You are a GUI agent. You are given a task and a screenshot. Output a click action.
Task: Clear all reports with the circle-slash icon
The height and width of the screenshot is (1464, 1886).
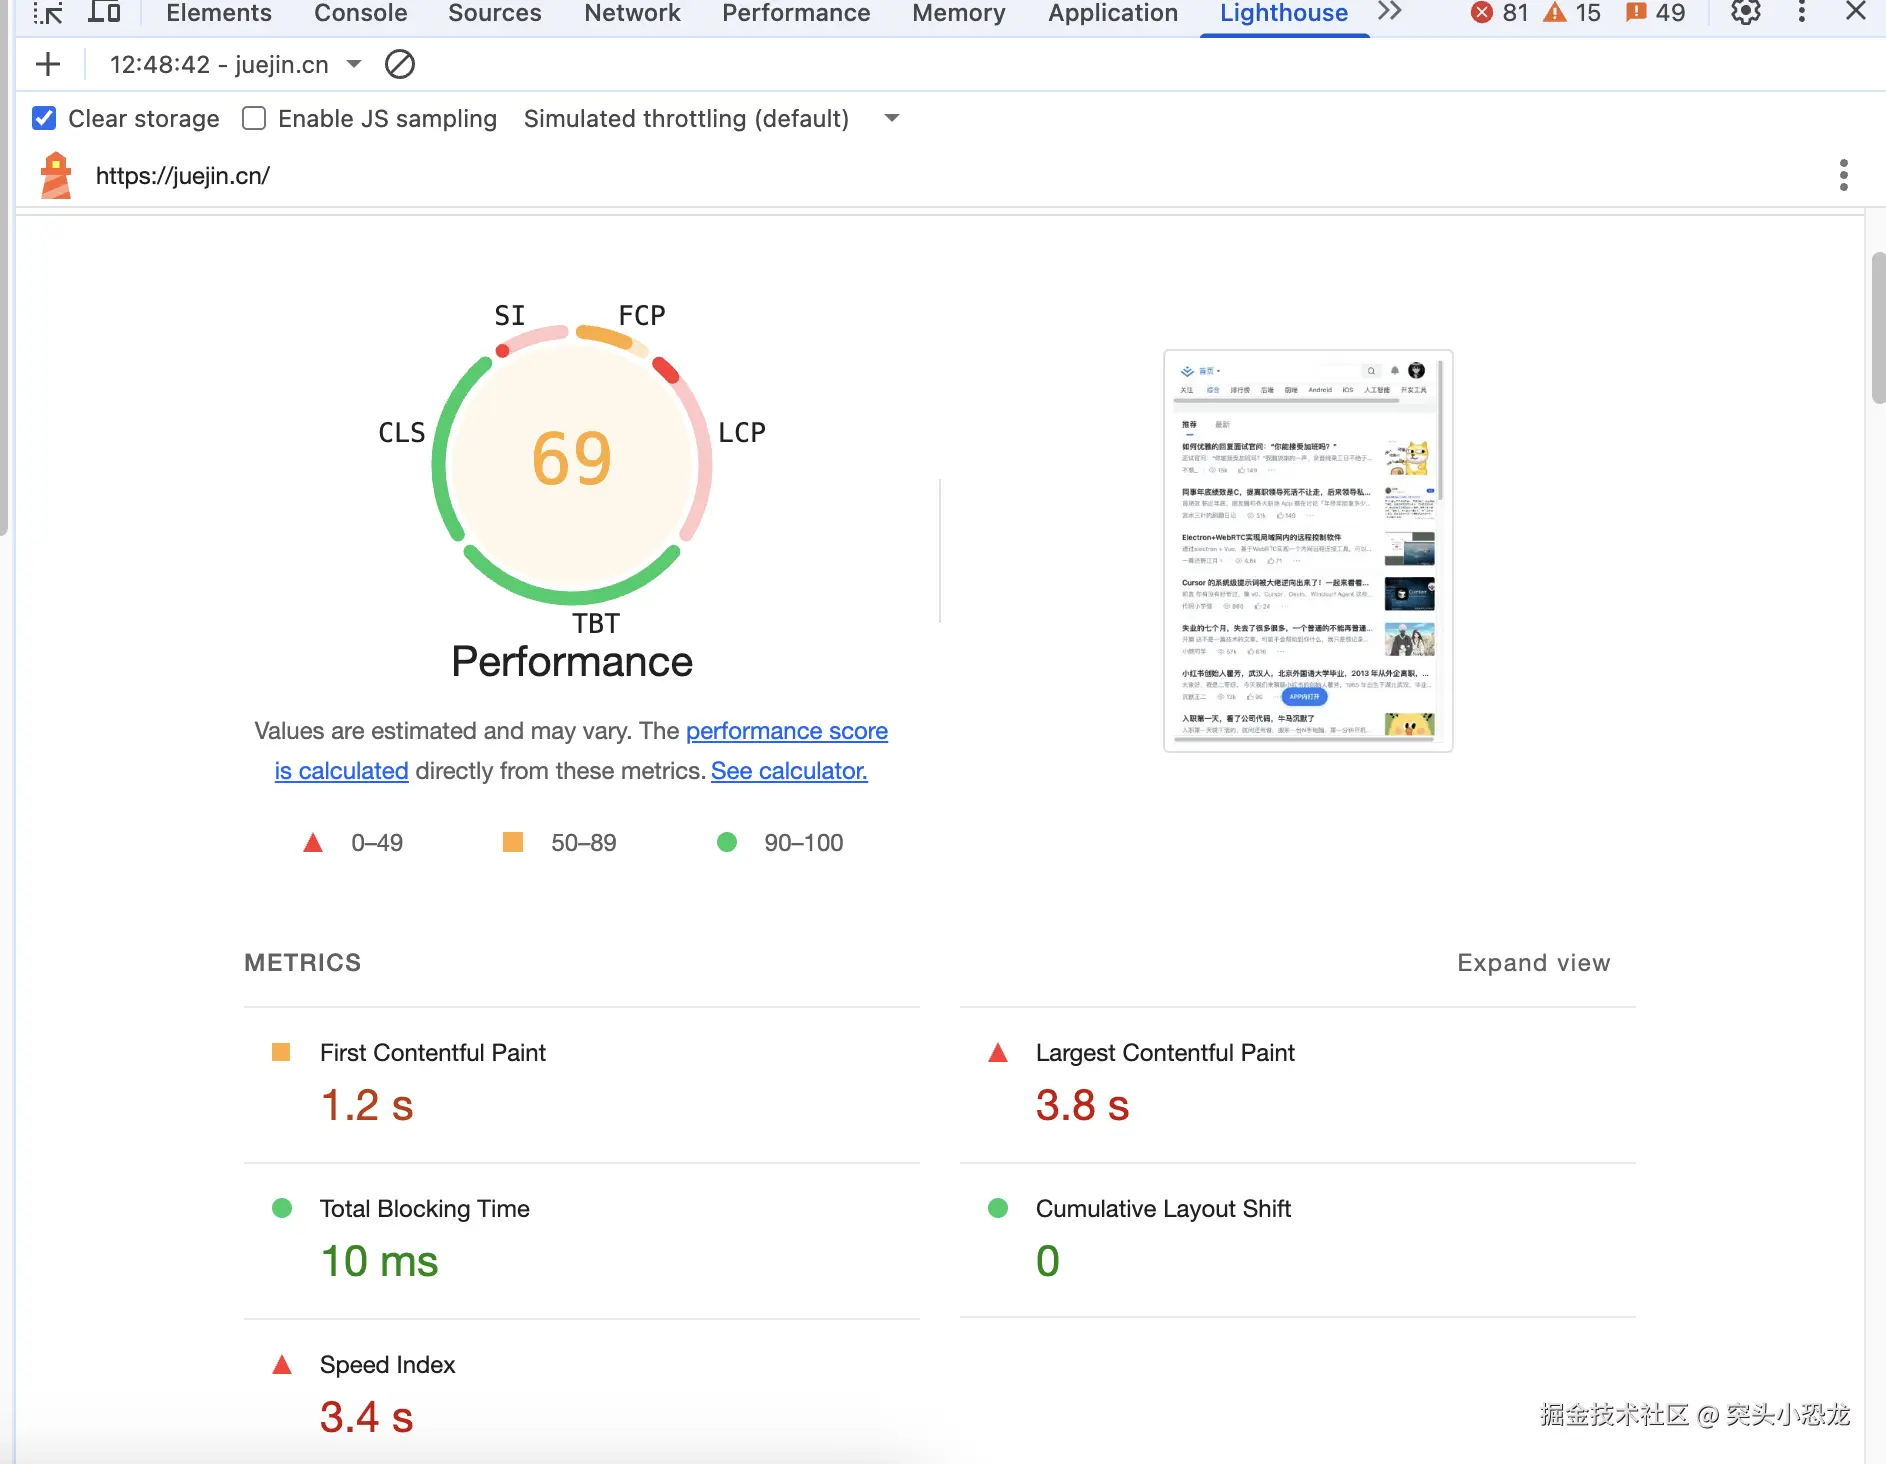[400, 65]
